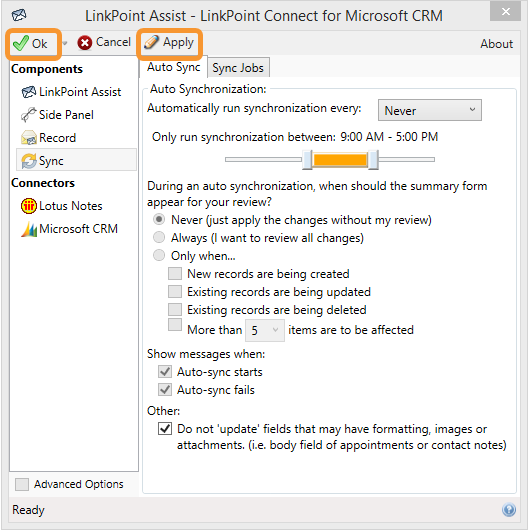The width and height of the screenshot is (529, 531).
Task: Switch to the Sync Jobs tab
Action: (x=238, y=68)
